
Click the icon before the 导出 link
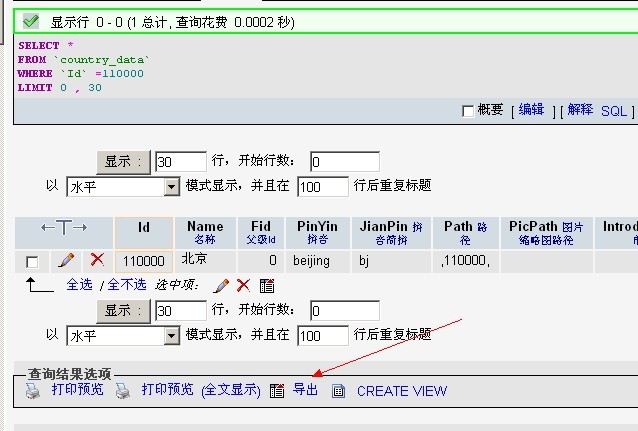click(278, 391)
